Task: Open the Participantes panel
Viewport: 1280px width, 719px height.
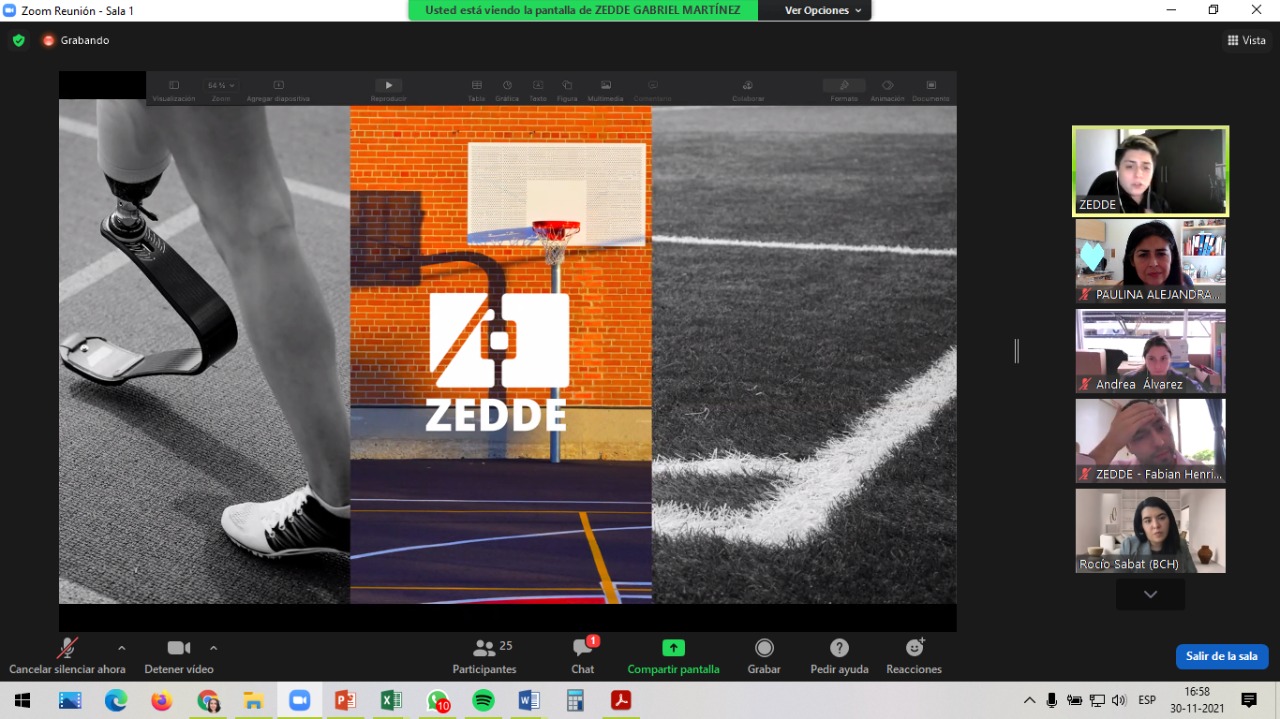Action: (485, 656)
